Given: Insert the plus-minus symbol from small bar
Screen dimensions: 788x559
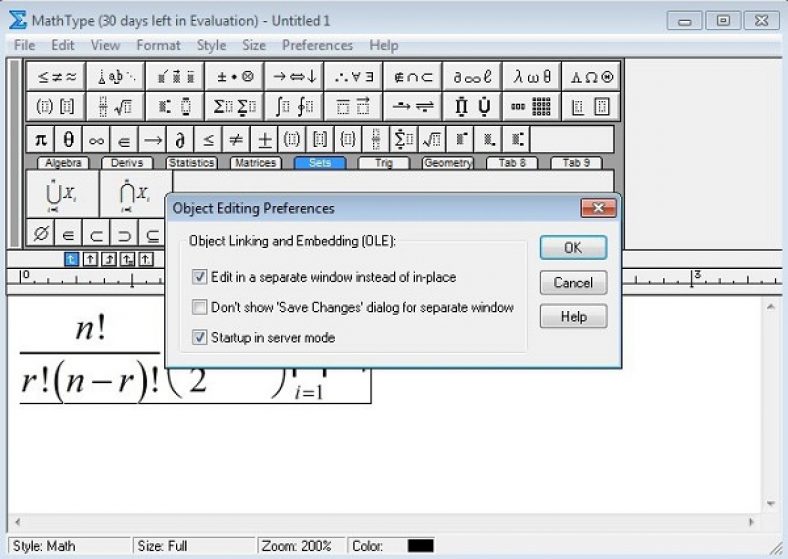Looking at the screenshot, I should pos(264,139).
